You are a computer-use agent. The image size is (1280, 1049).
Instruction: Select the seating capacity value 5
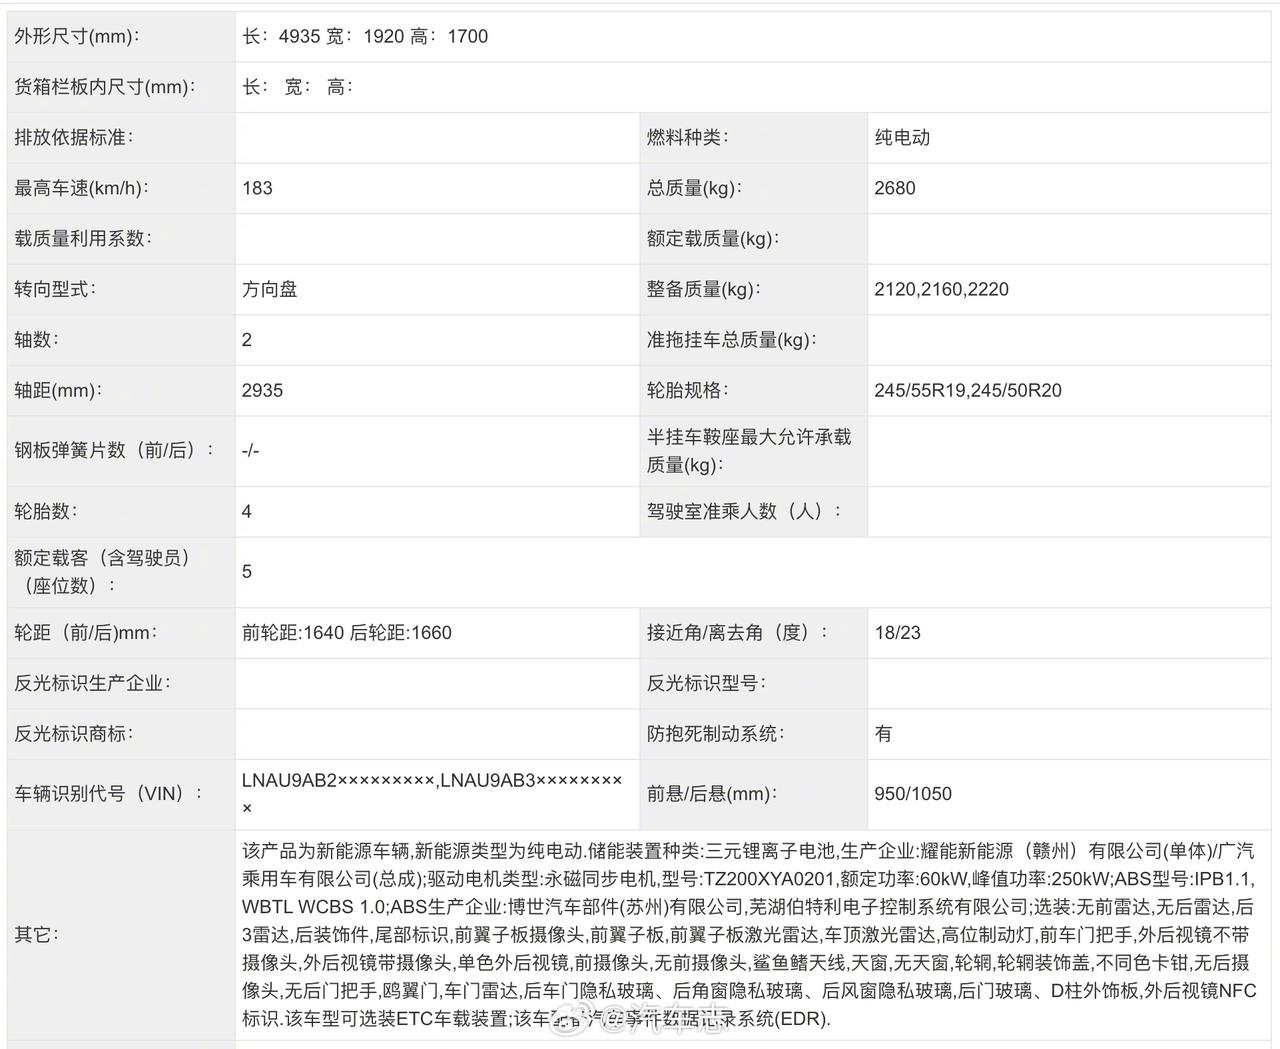pyautogui.click(x=247, y=571)
